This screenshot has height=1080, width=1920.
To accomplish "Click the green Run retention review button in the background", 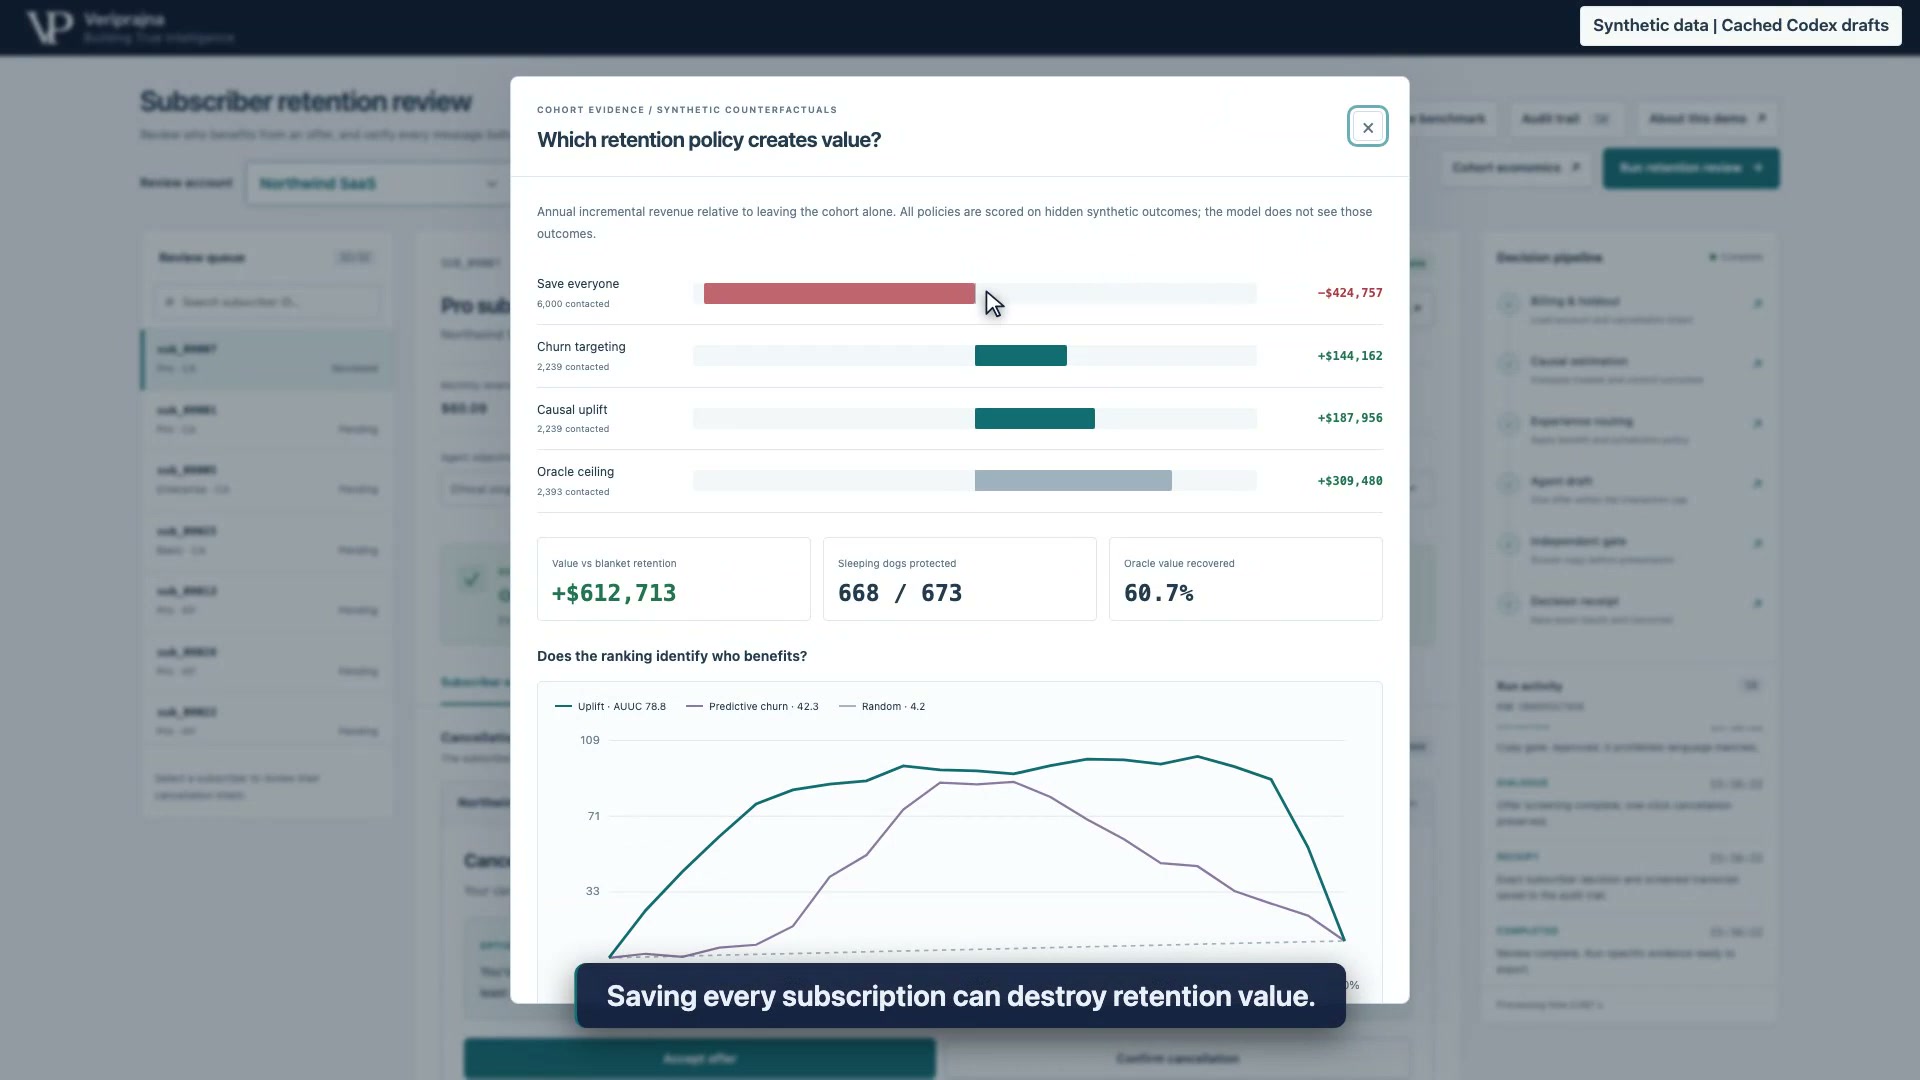I will click(x=1691, y=168).
